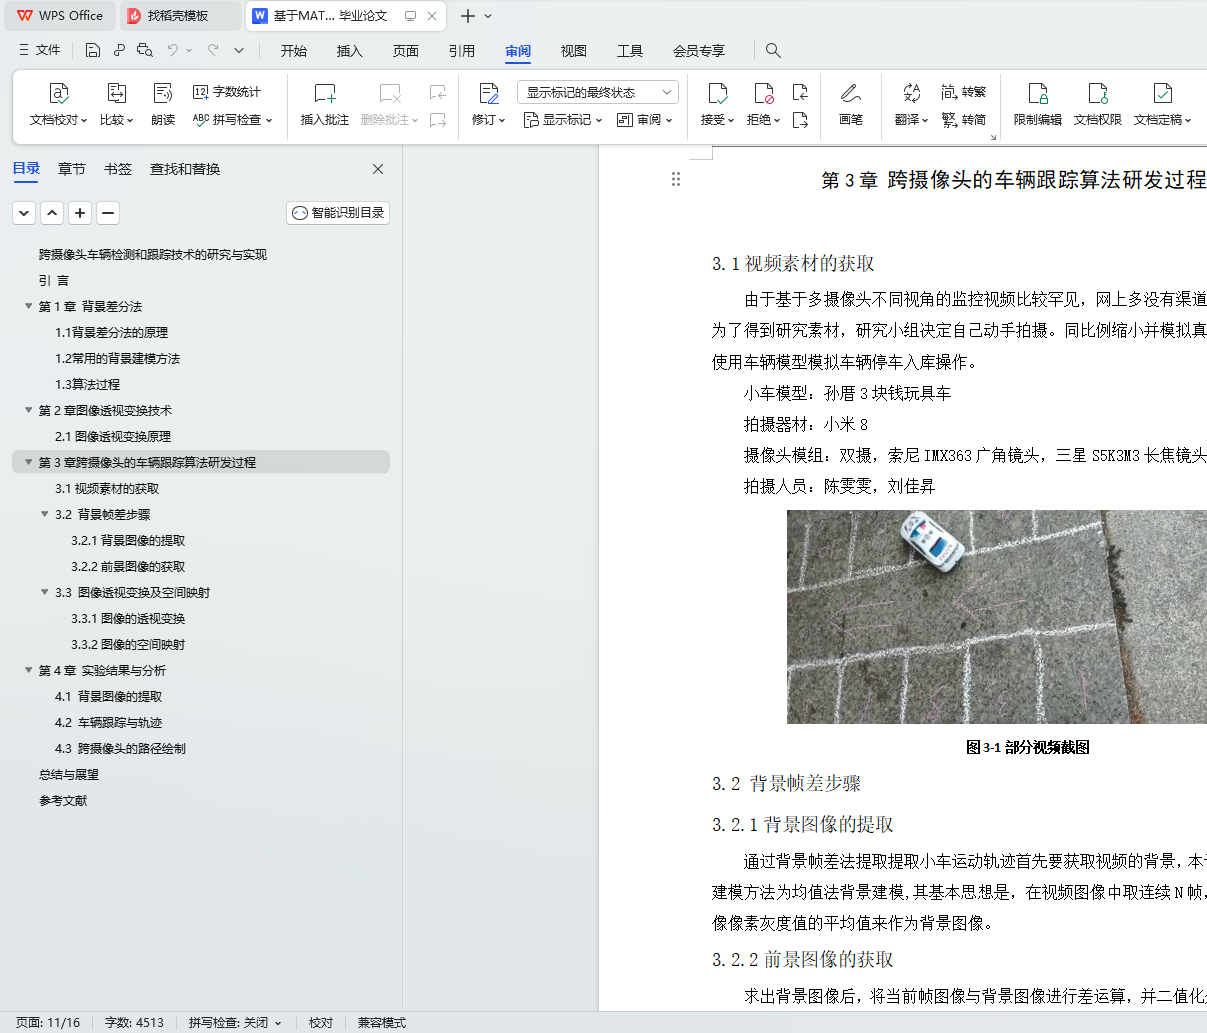Viewport: 1207px width, 1033px height.
Task: Click the 智能识别目录 button
Action: (x=338, y=212)
